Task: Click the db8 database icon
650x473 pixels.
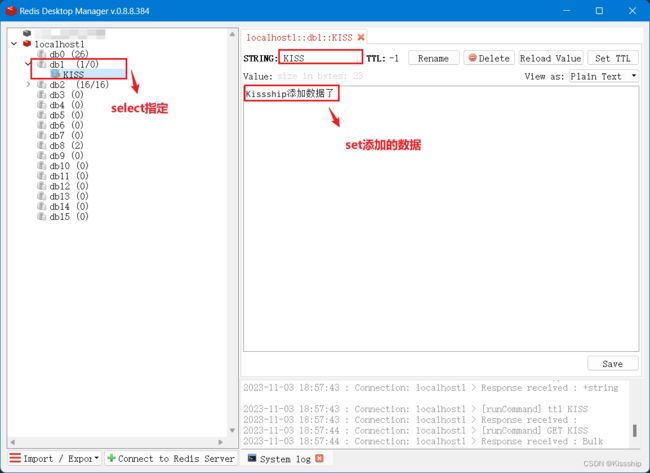Action: pos(41,146)
